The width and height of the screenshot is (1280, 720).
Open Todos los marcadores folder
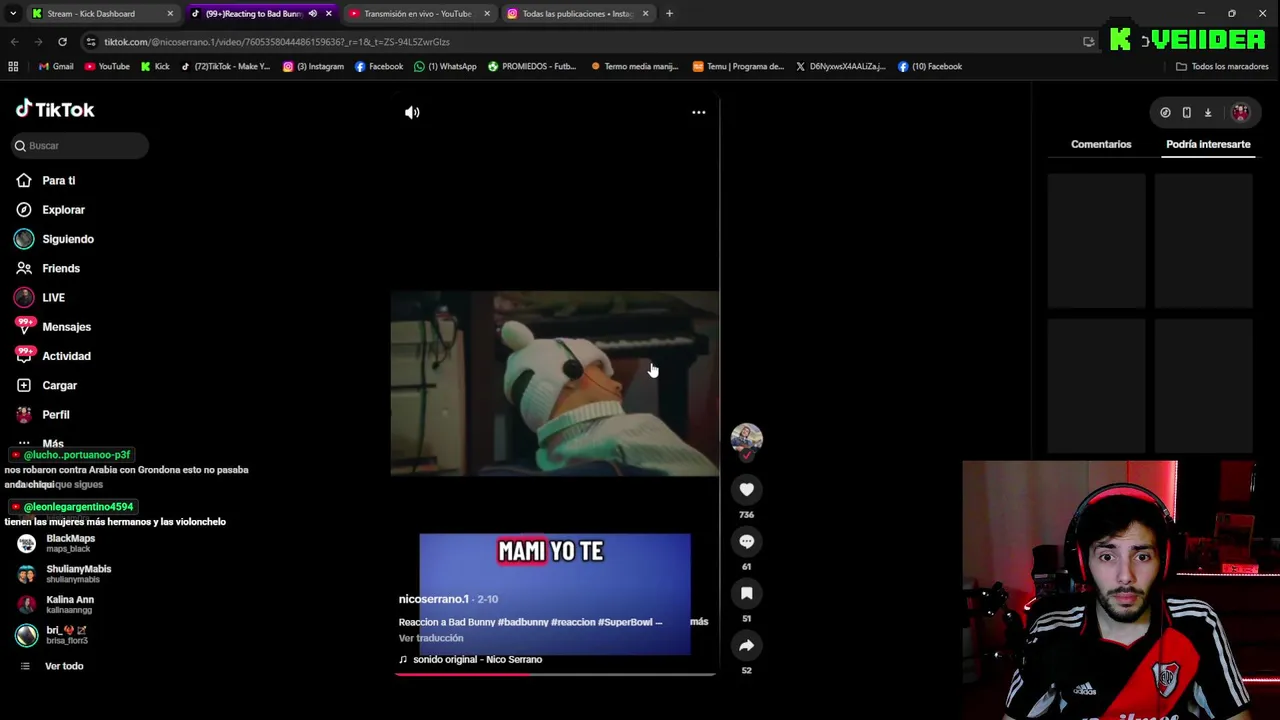tap(1222, 67)
